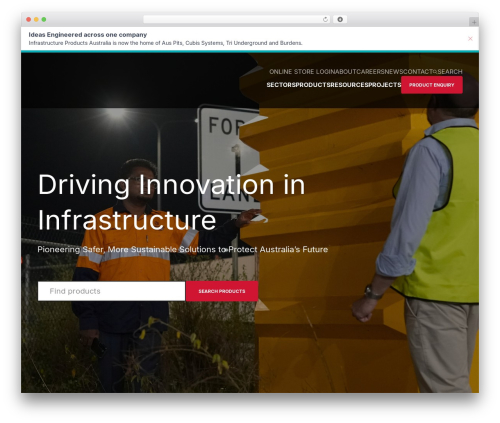Click the macOS yellow minimize dot
The width and height of the screenshot is (500, 423).
click(36, 19)
